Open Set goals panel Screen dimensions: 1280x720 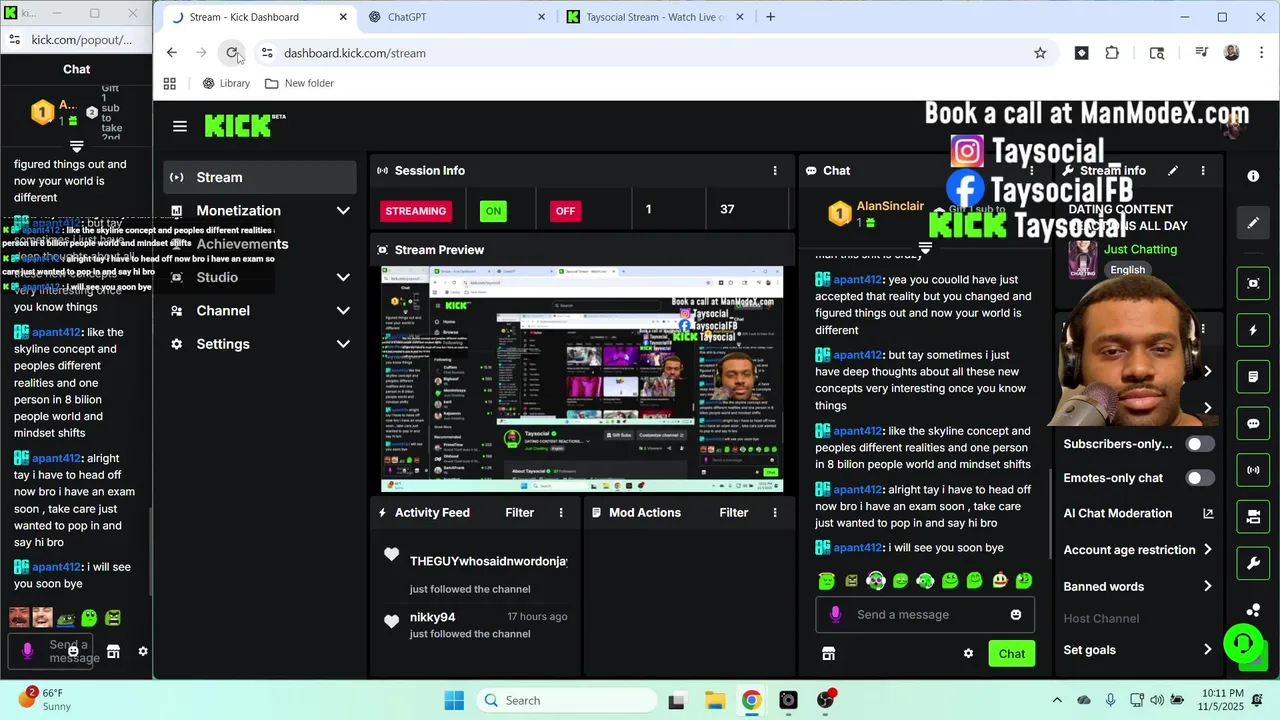tap(1138, 650)
